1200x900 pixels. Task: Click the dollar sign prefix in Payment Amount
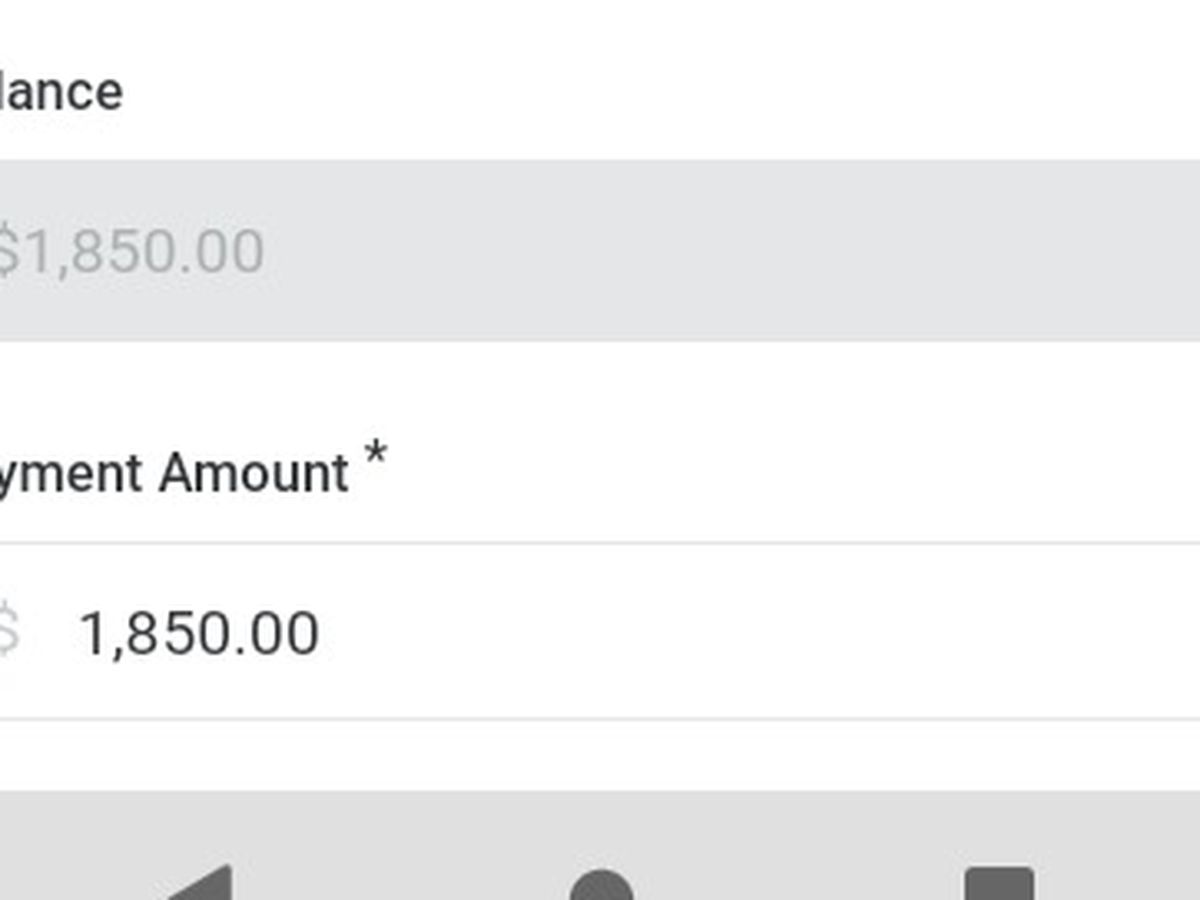(x=6, y=632)
